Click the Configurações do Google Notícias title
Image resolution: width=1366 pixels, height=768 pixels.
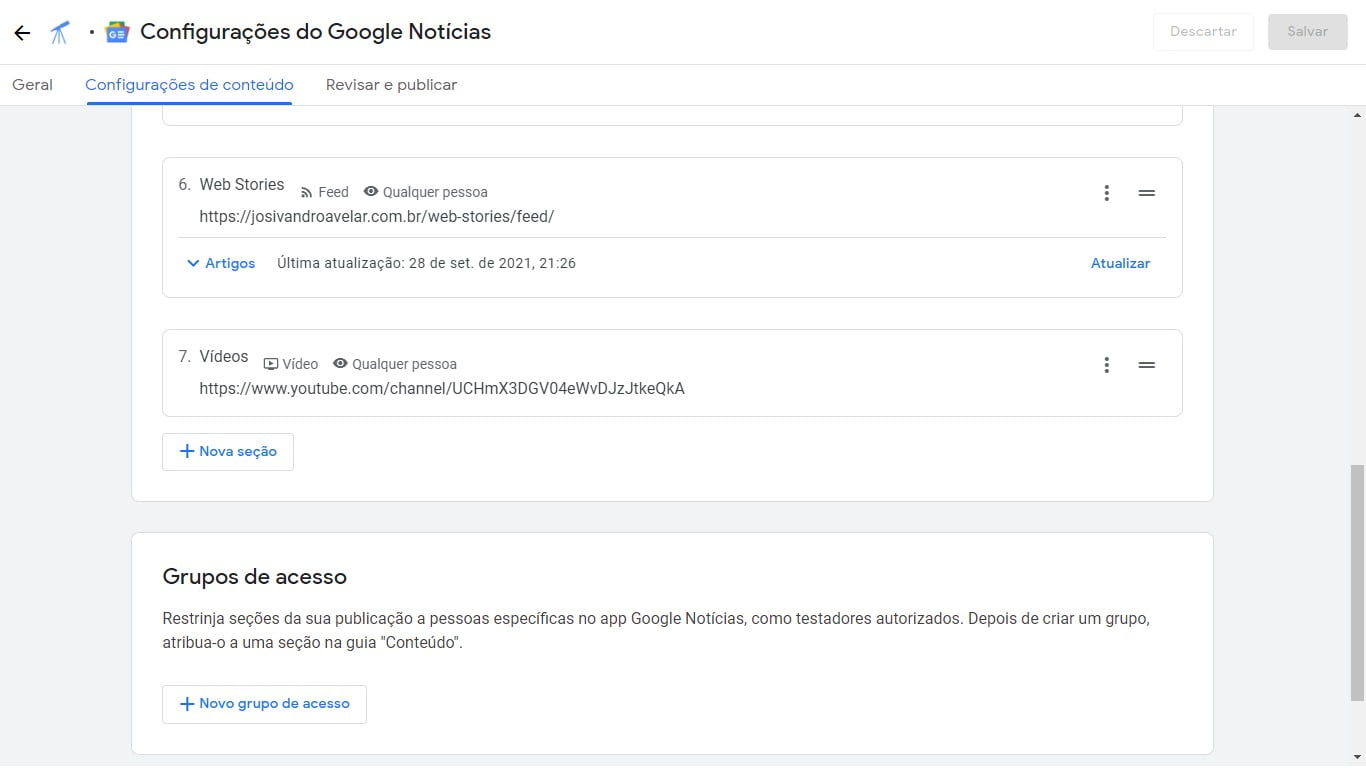(x=315, y=32)
